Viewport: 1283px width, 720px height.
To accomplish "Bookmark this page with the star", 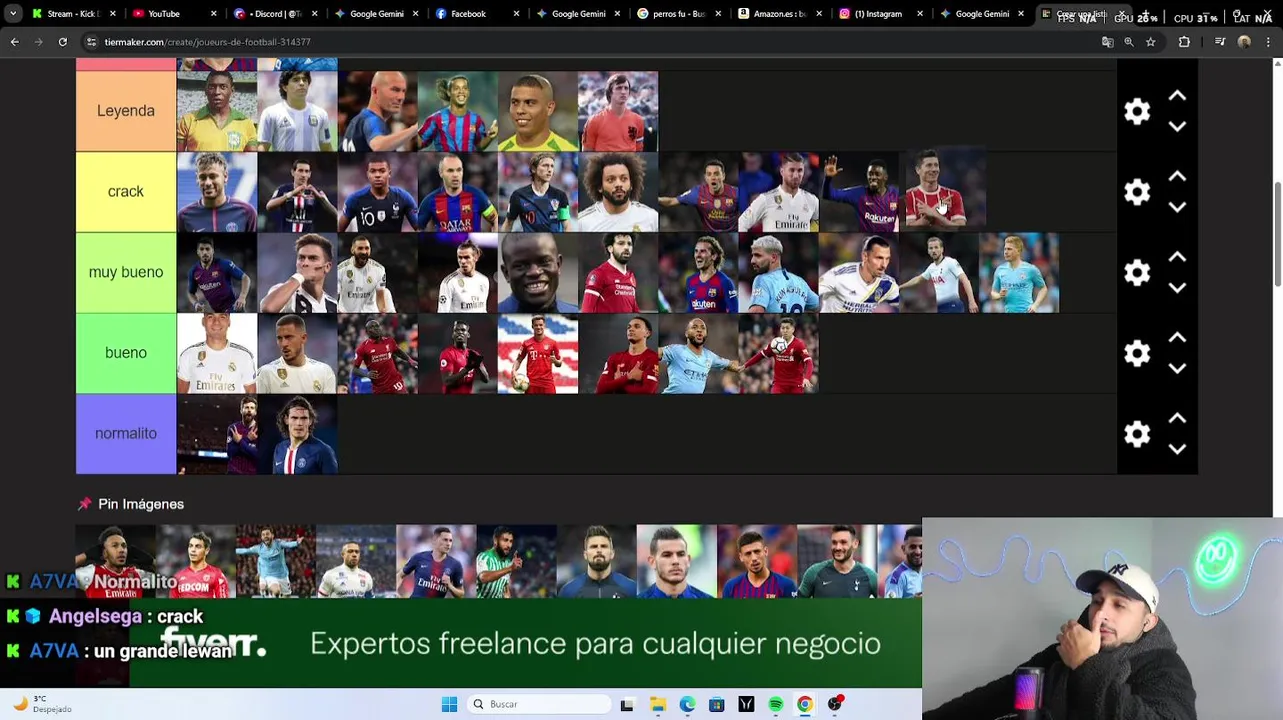I will point(1151,42).
